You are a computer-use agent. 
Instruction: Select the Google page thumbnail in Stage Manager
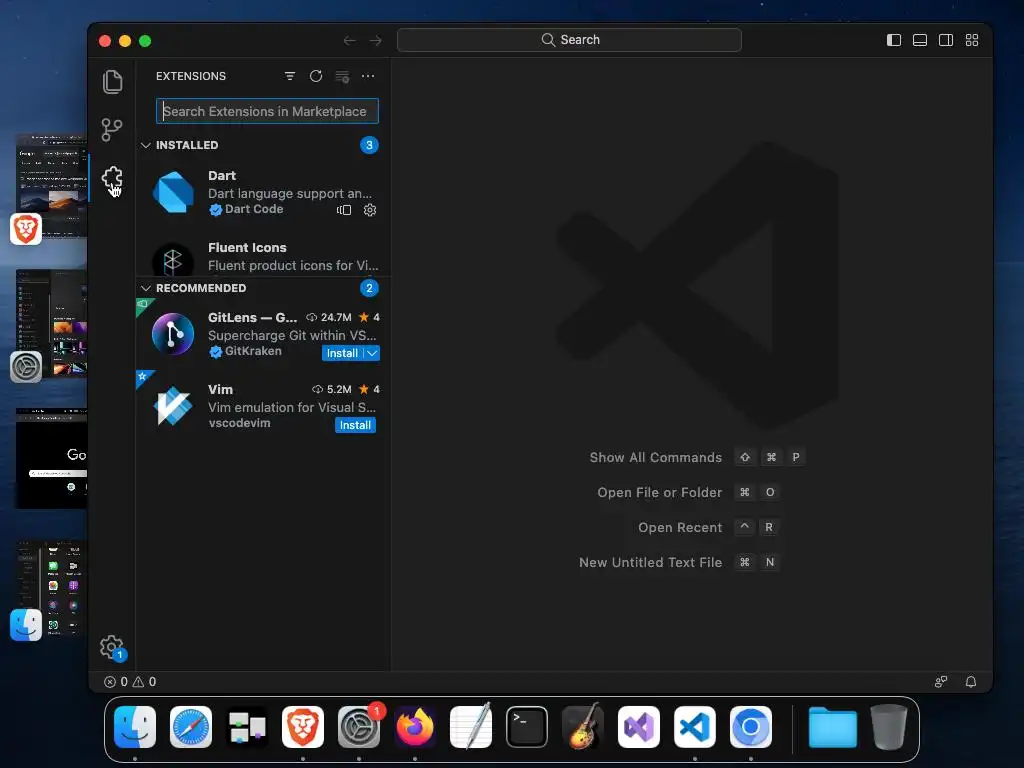(51, 458)
